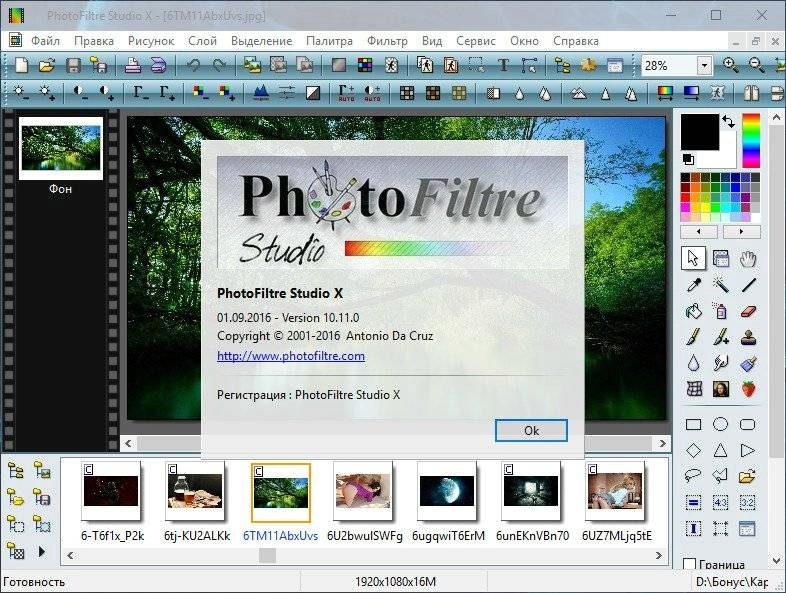Increase brightness with the sun plus icon
Viewport: 786px width, 593px height.
point(47,93)
